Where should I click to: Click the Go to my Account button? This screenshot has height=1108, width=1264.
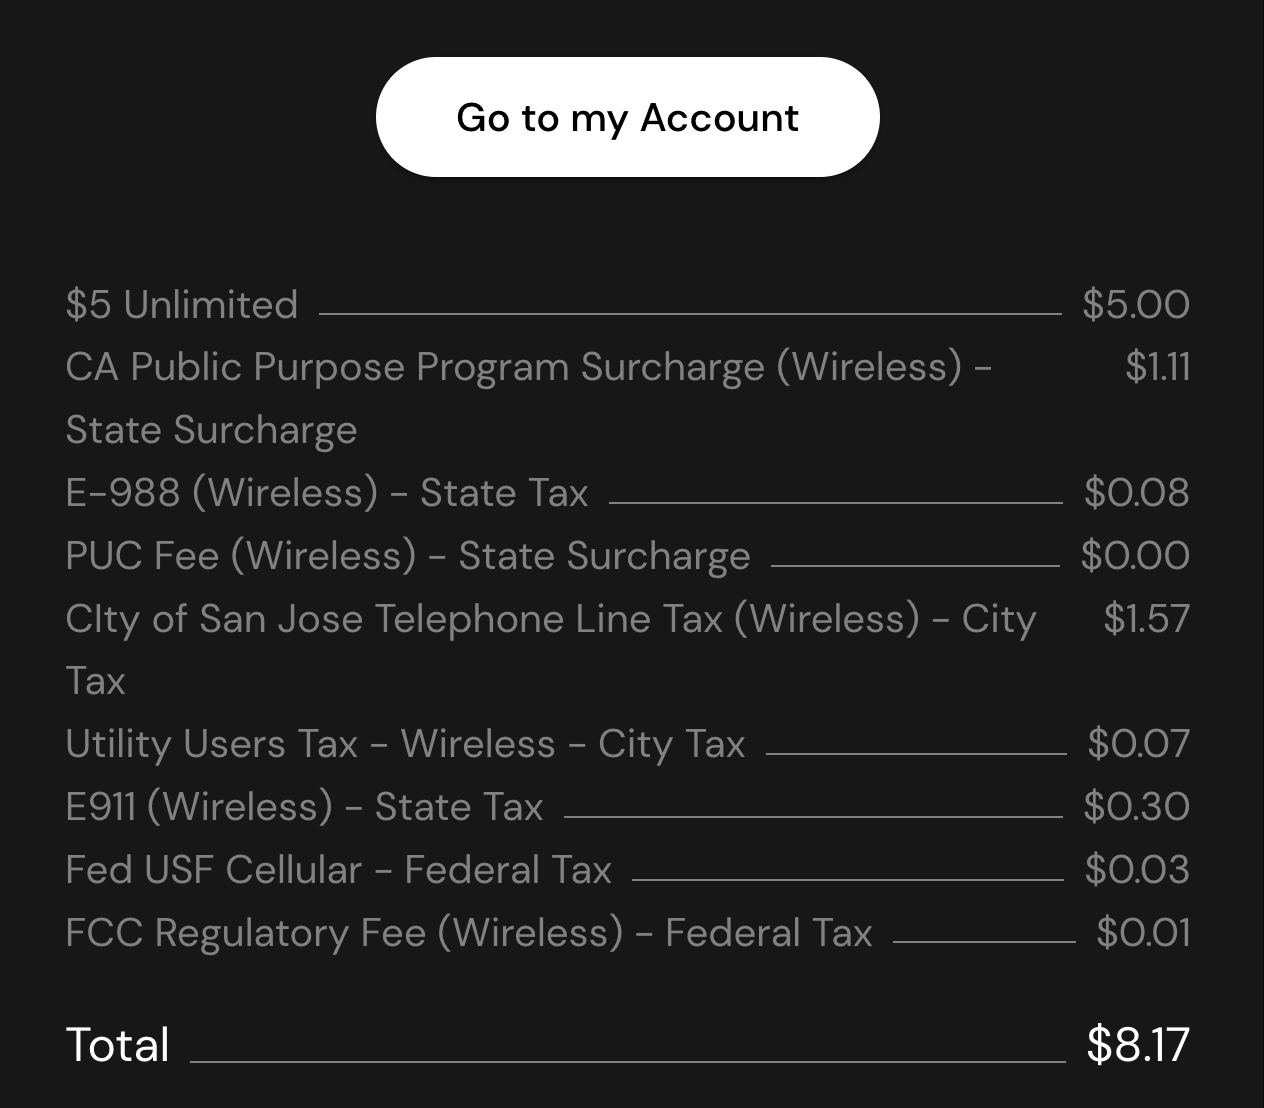pyautogui.click(x=627, y=117)
